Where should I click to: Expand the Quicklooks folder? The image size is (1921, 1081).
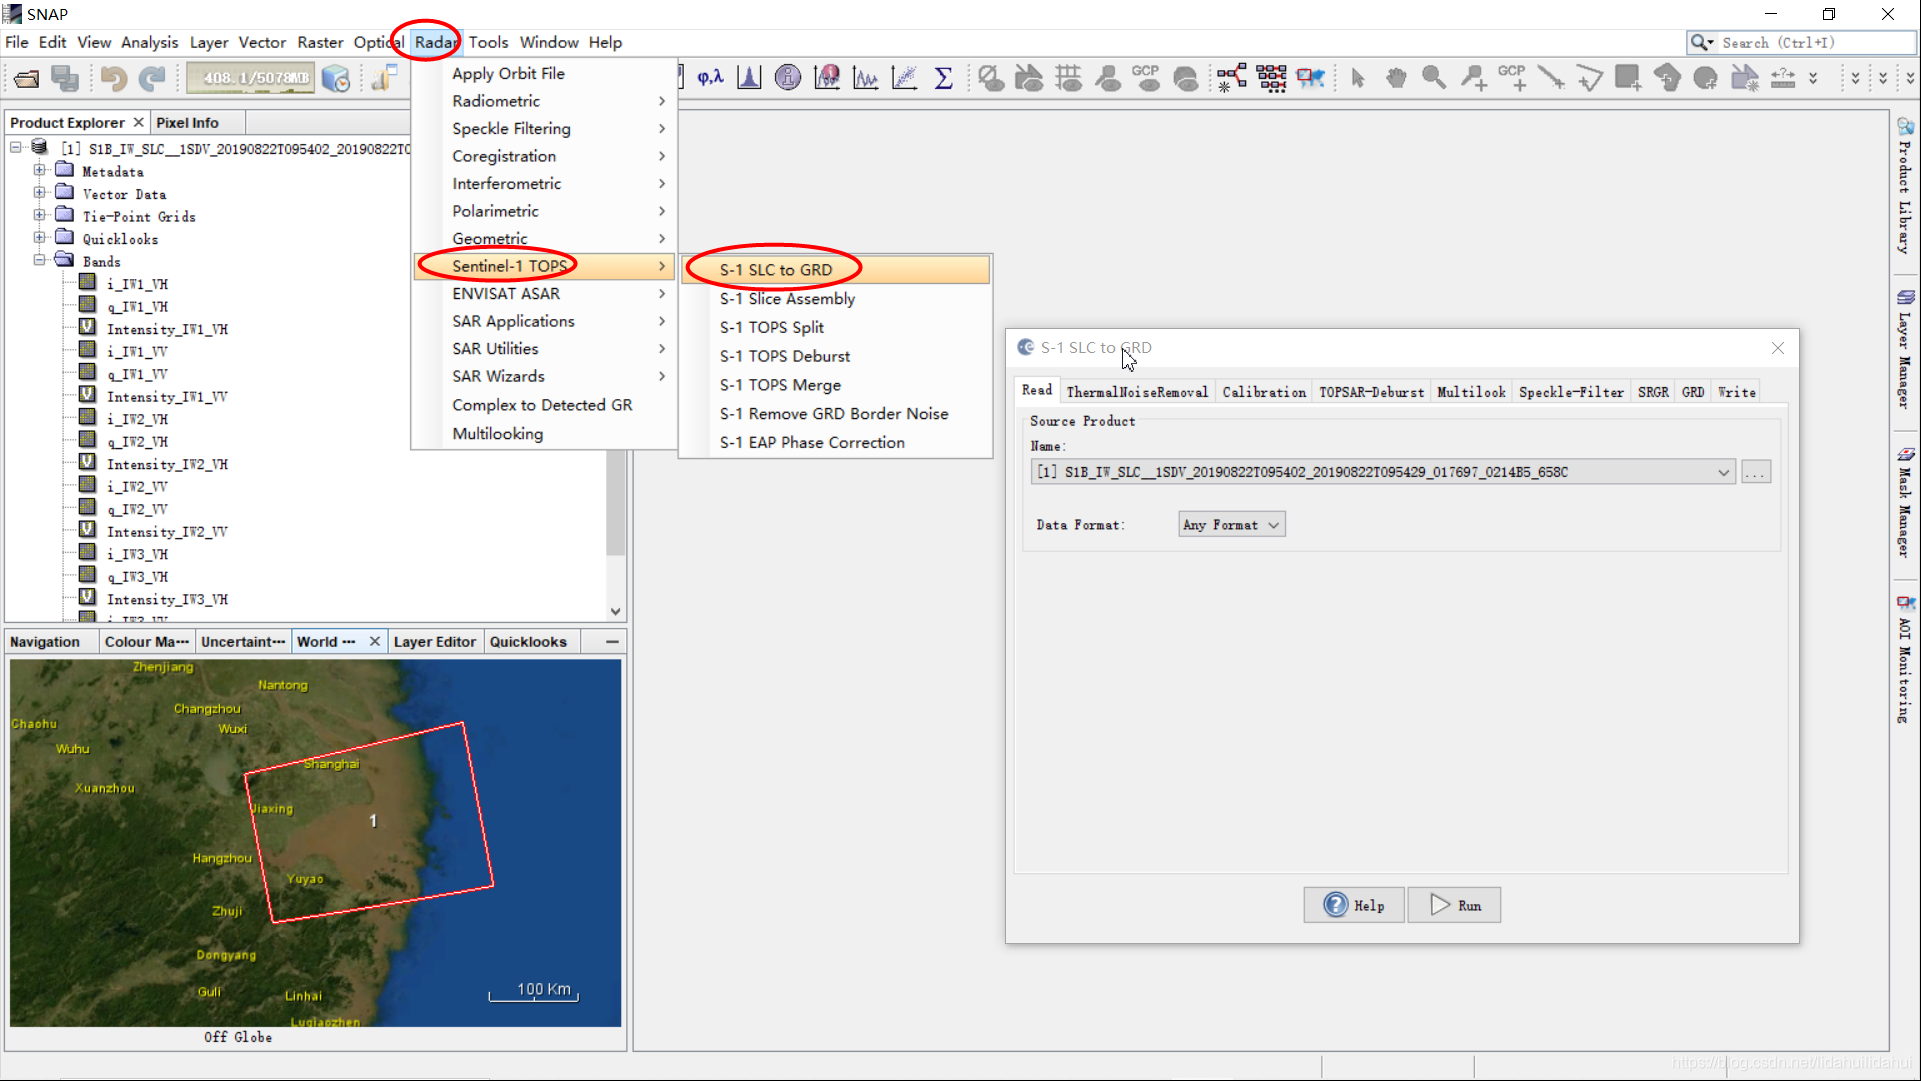39,238
